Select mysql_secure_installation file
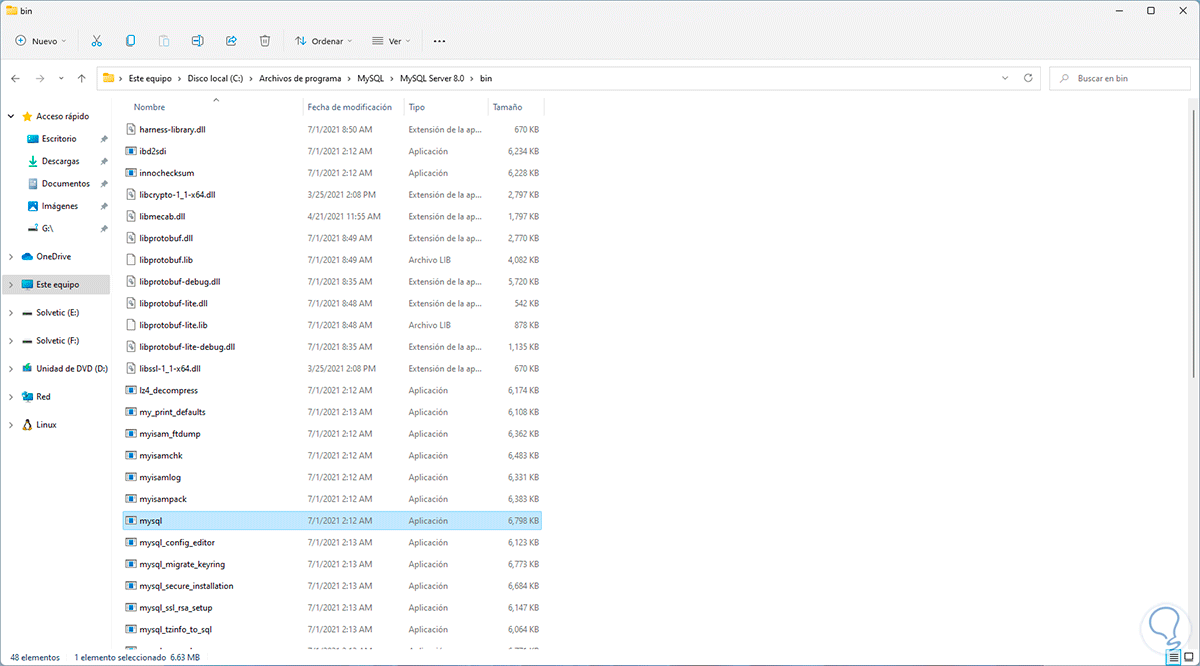 tap(331, 586)
